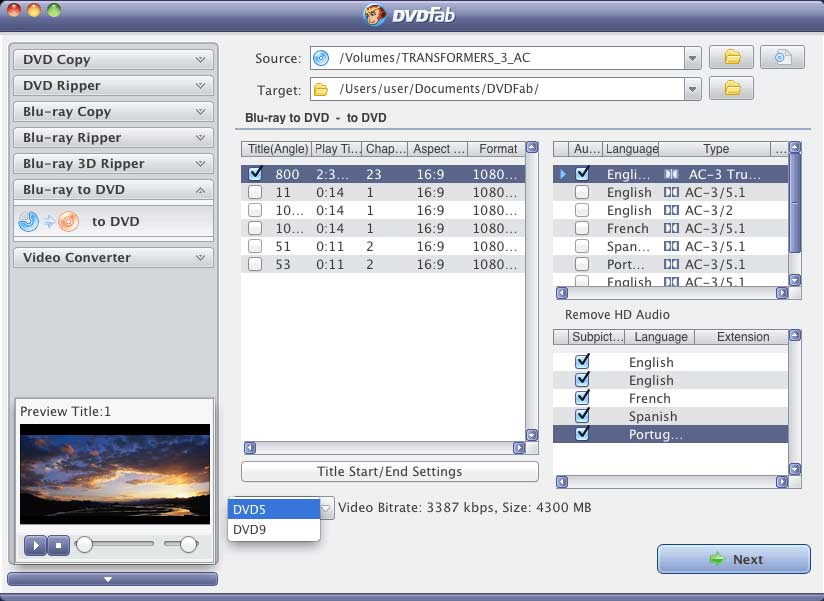Open Target path dropdown

pyautogui.click(x=692, y=89)
